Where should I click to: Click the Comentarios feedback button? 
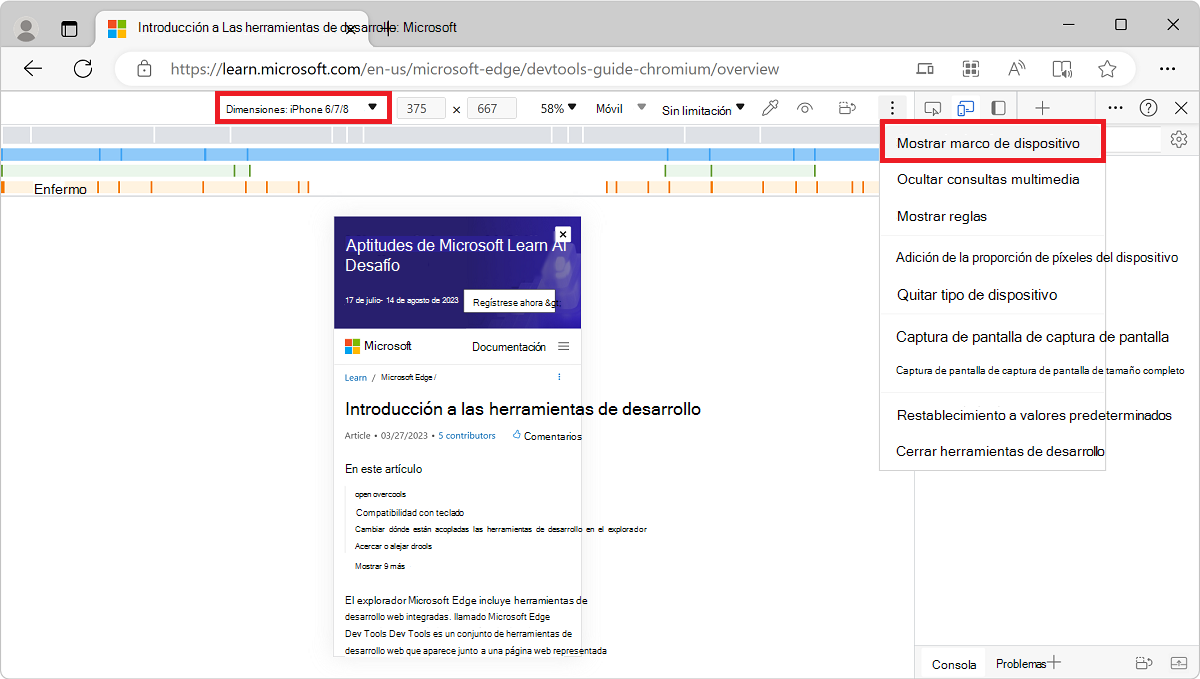(x=547, y=436)
